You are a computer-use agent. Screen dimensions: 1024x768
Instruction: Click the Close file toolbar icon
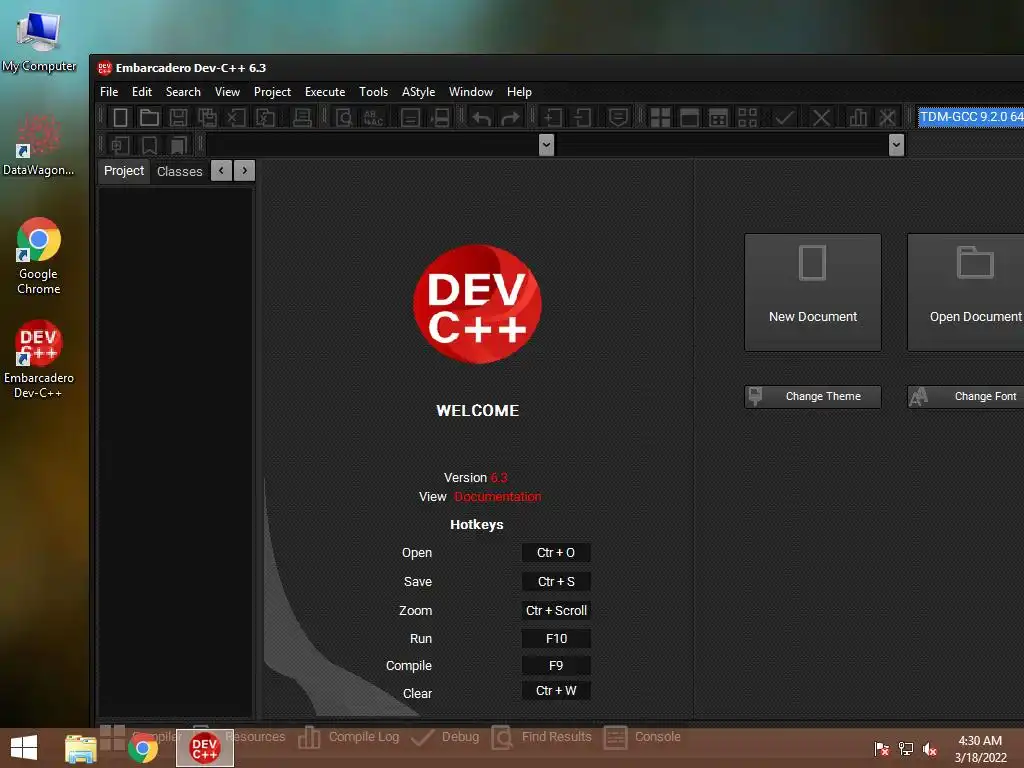[x=236, y=118]
